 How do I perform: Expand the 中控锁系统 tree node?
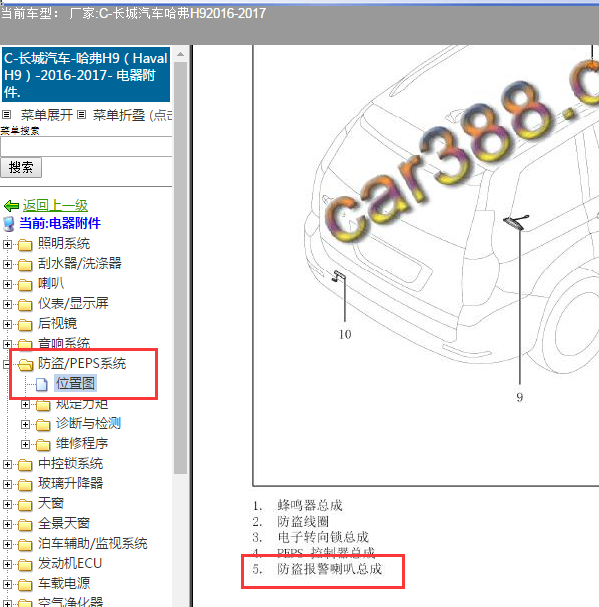point(7,465)
